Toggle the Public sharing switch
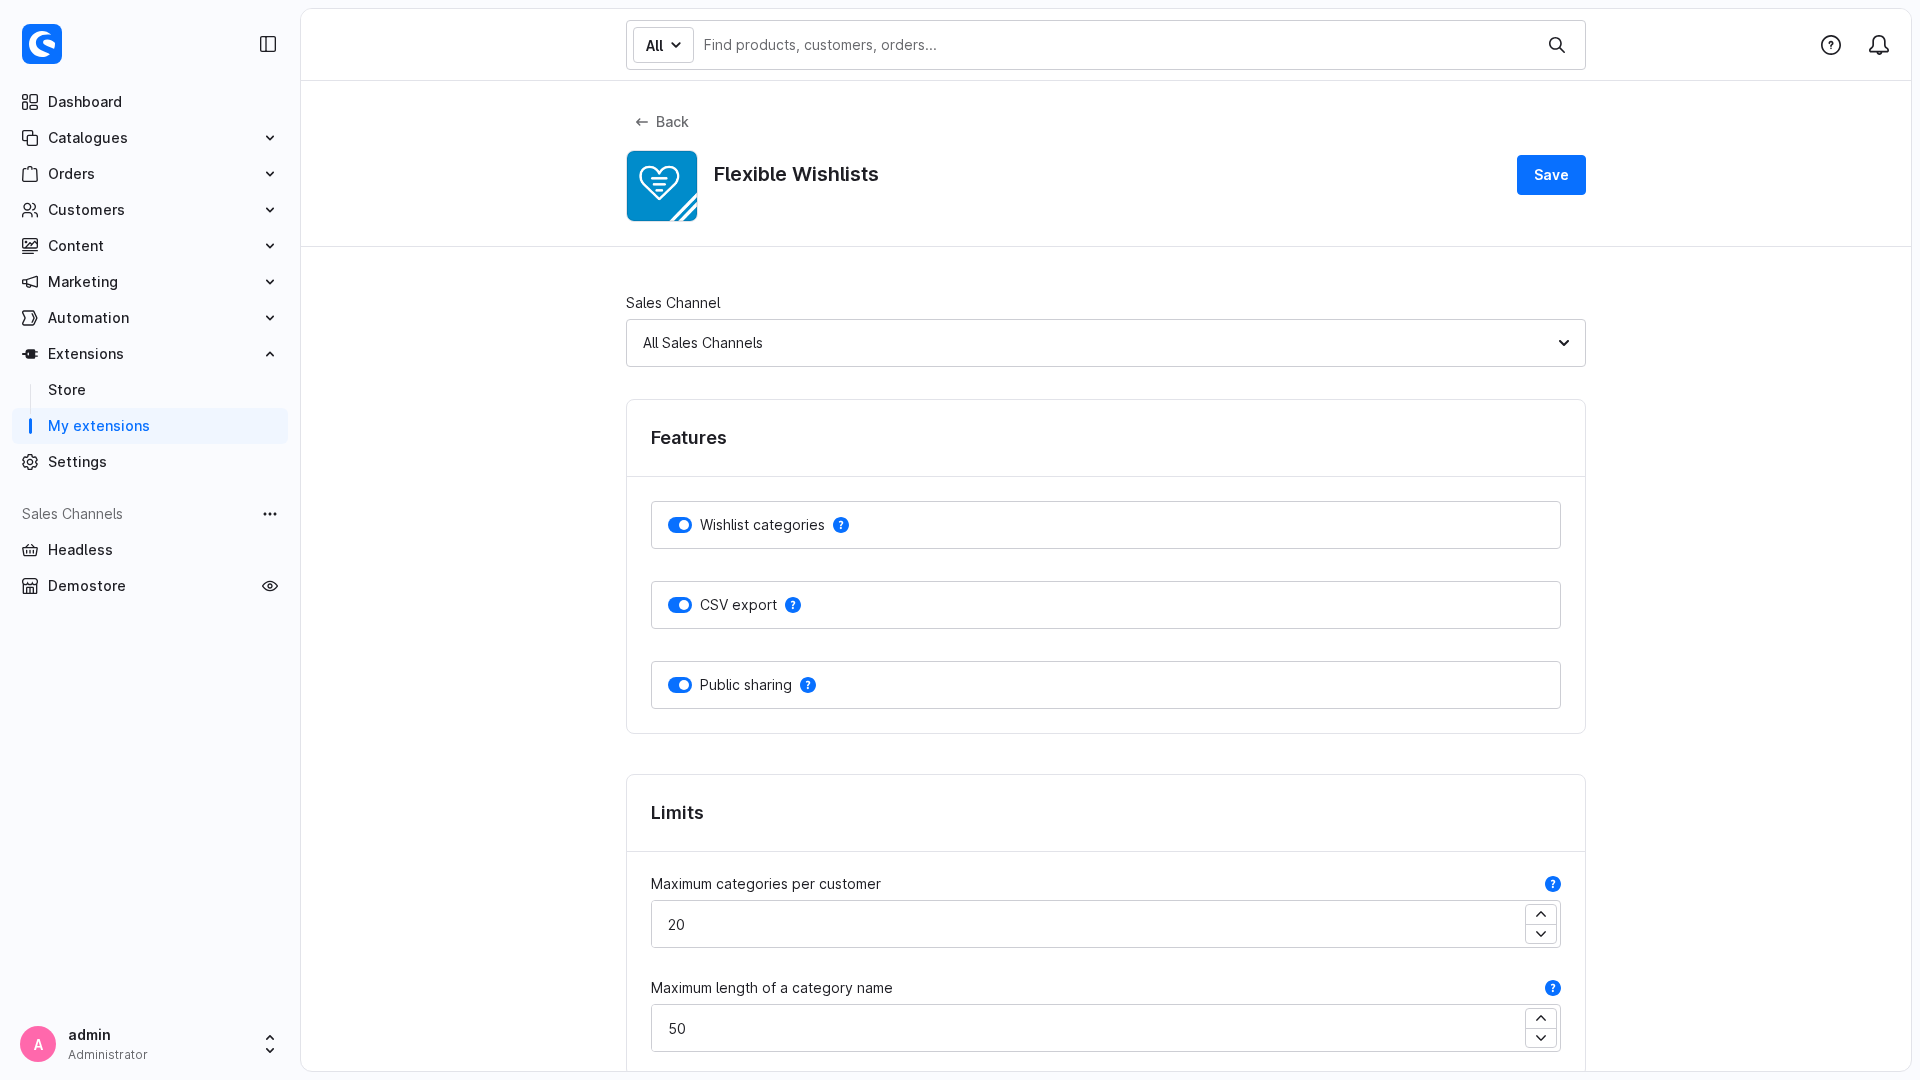 pyautogui.click(x=680, y=685)
